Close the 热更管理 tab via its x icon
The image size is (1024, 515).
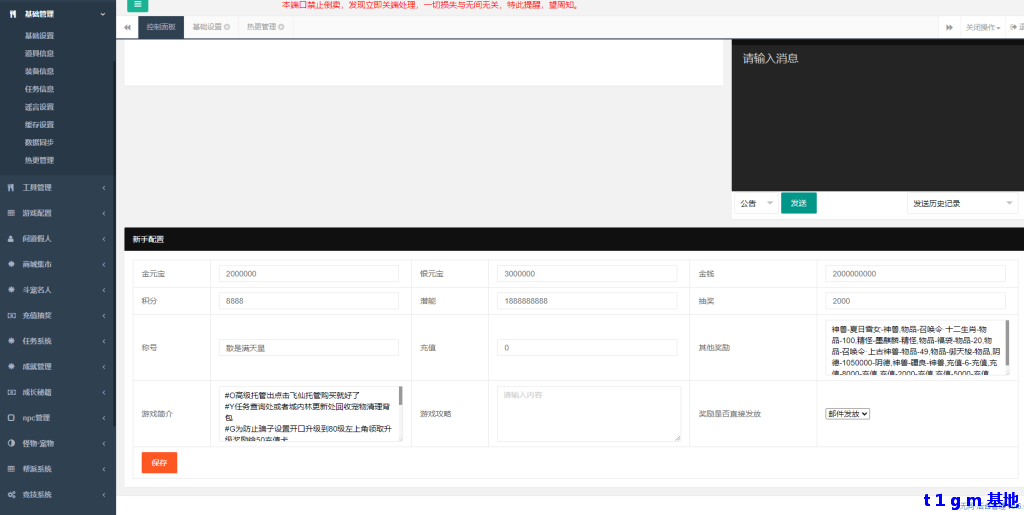(281, 27)
